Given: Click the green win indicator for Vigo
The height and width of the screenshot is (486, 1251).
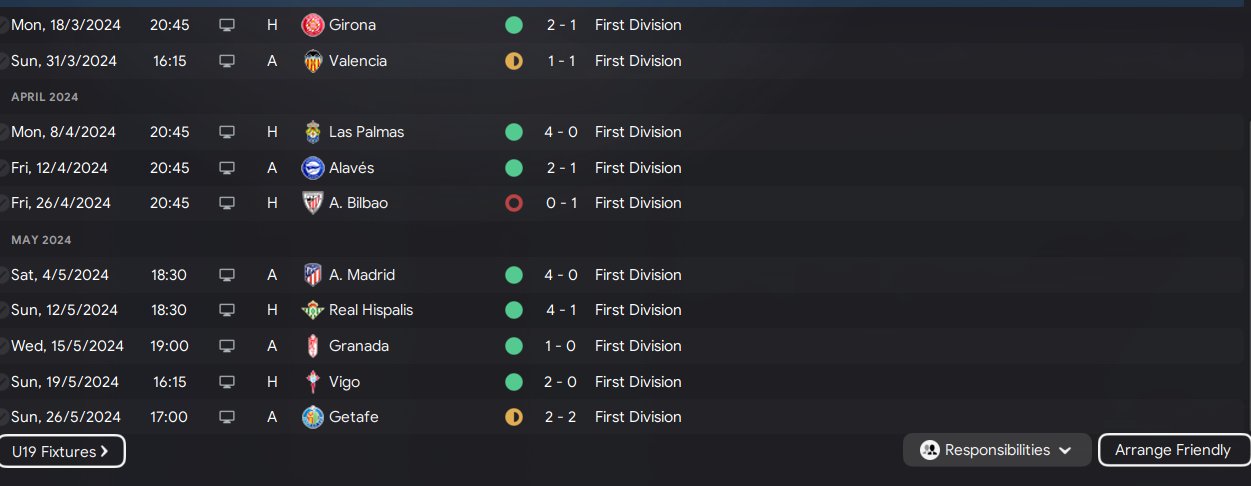Looking at the screenshot, I should tap(514, 382).
